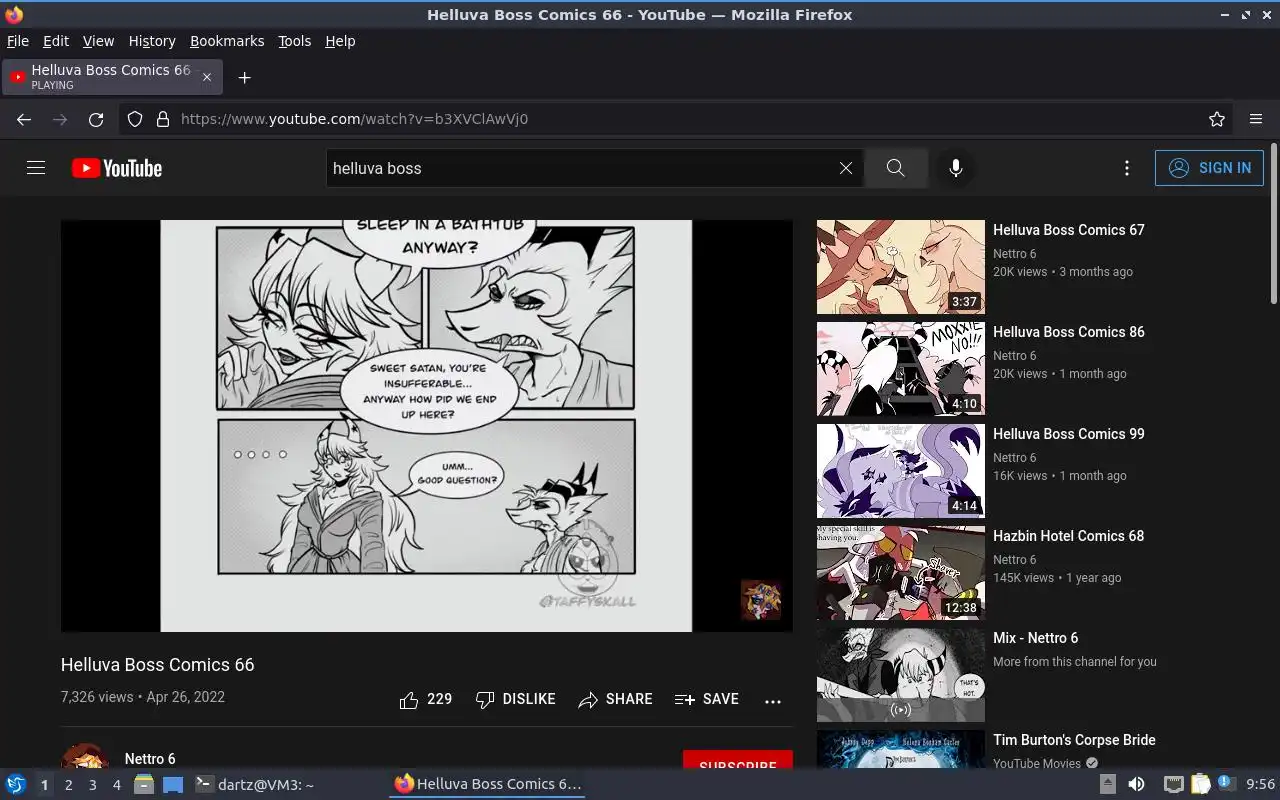Open the clipboard tray icon
The width and height of the screenshot is (1280, 800).
click(x=1201, y=785)
